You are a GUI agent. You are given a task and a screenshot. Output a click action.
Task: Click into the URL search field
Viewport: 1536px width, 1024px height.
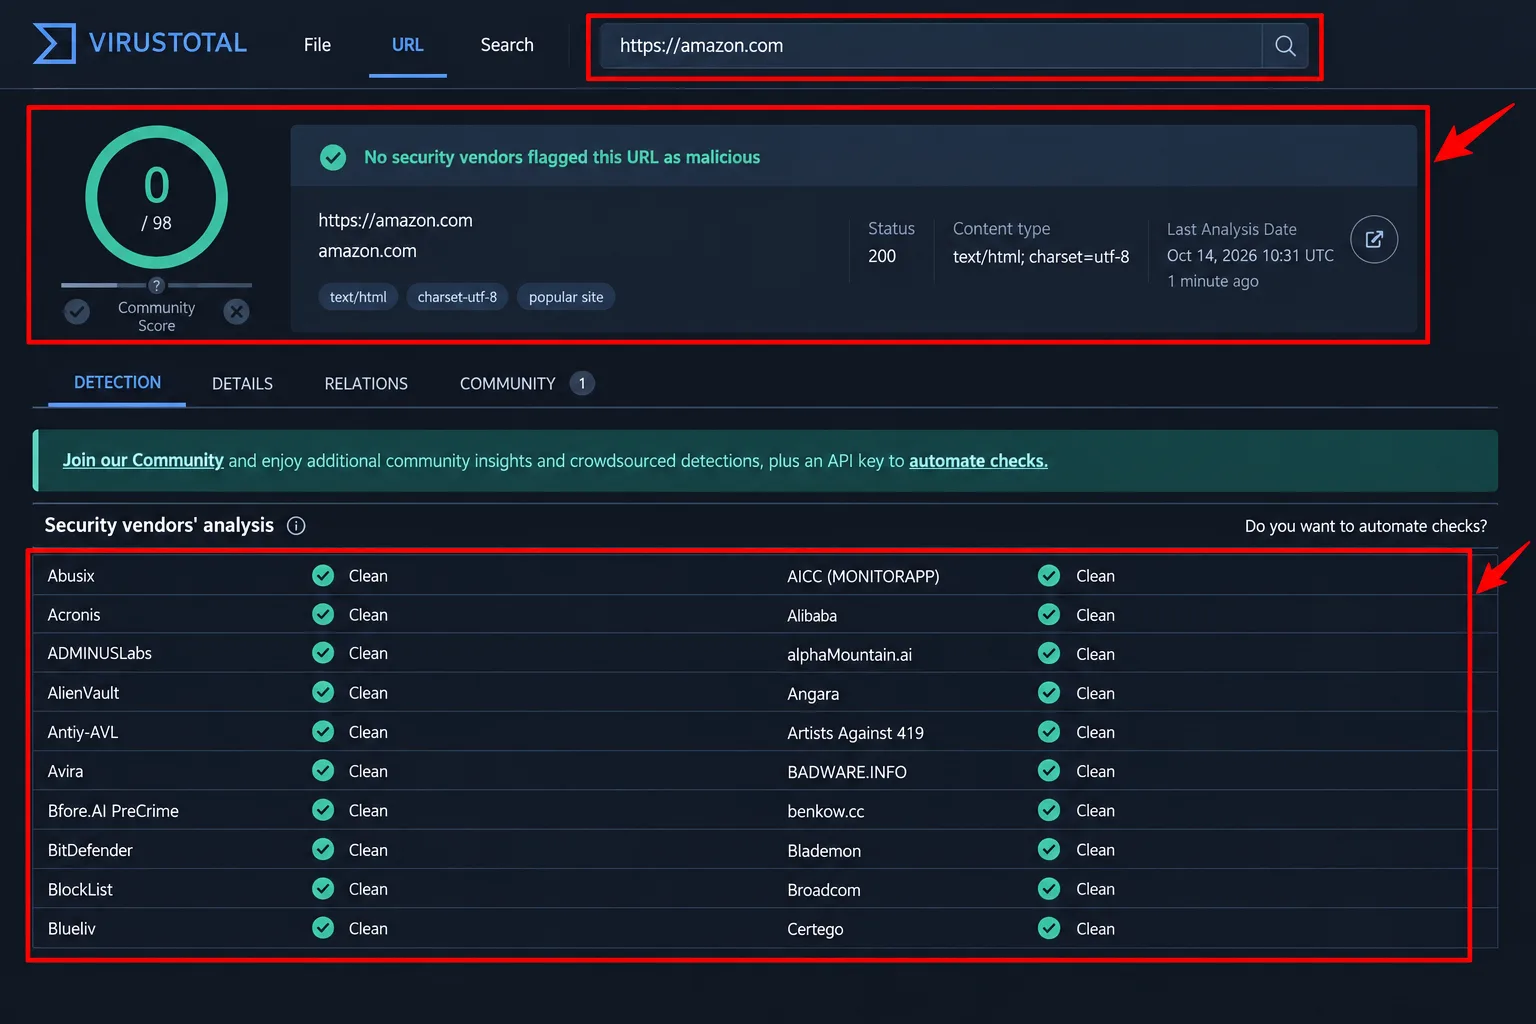tap(930, 46)
